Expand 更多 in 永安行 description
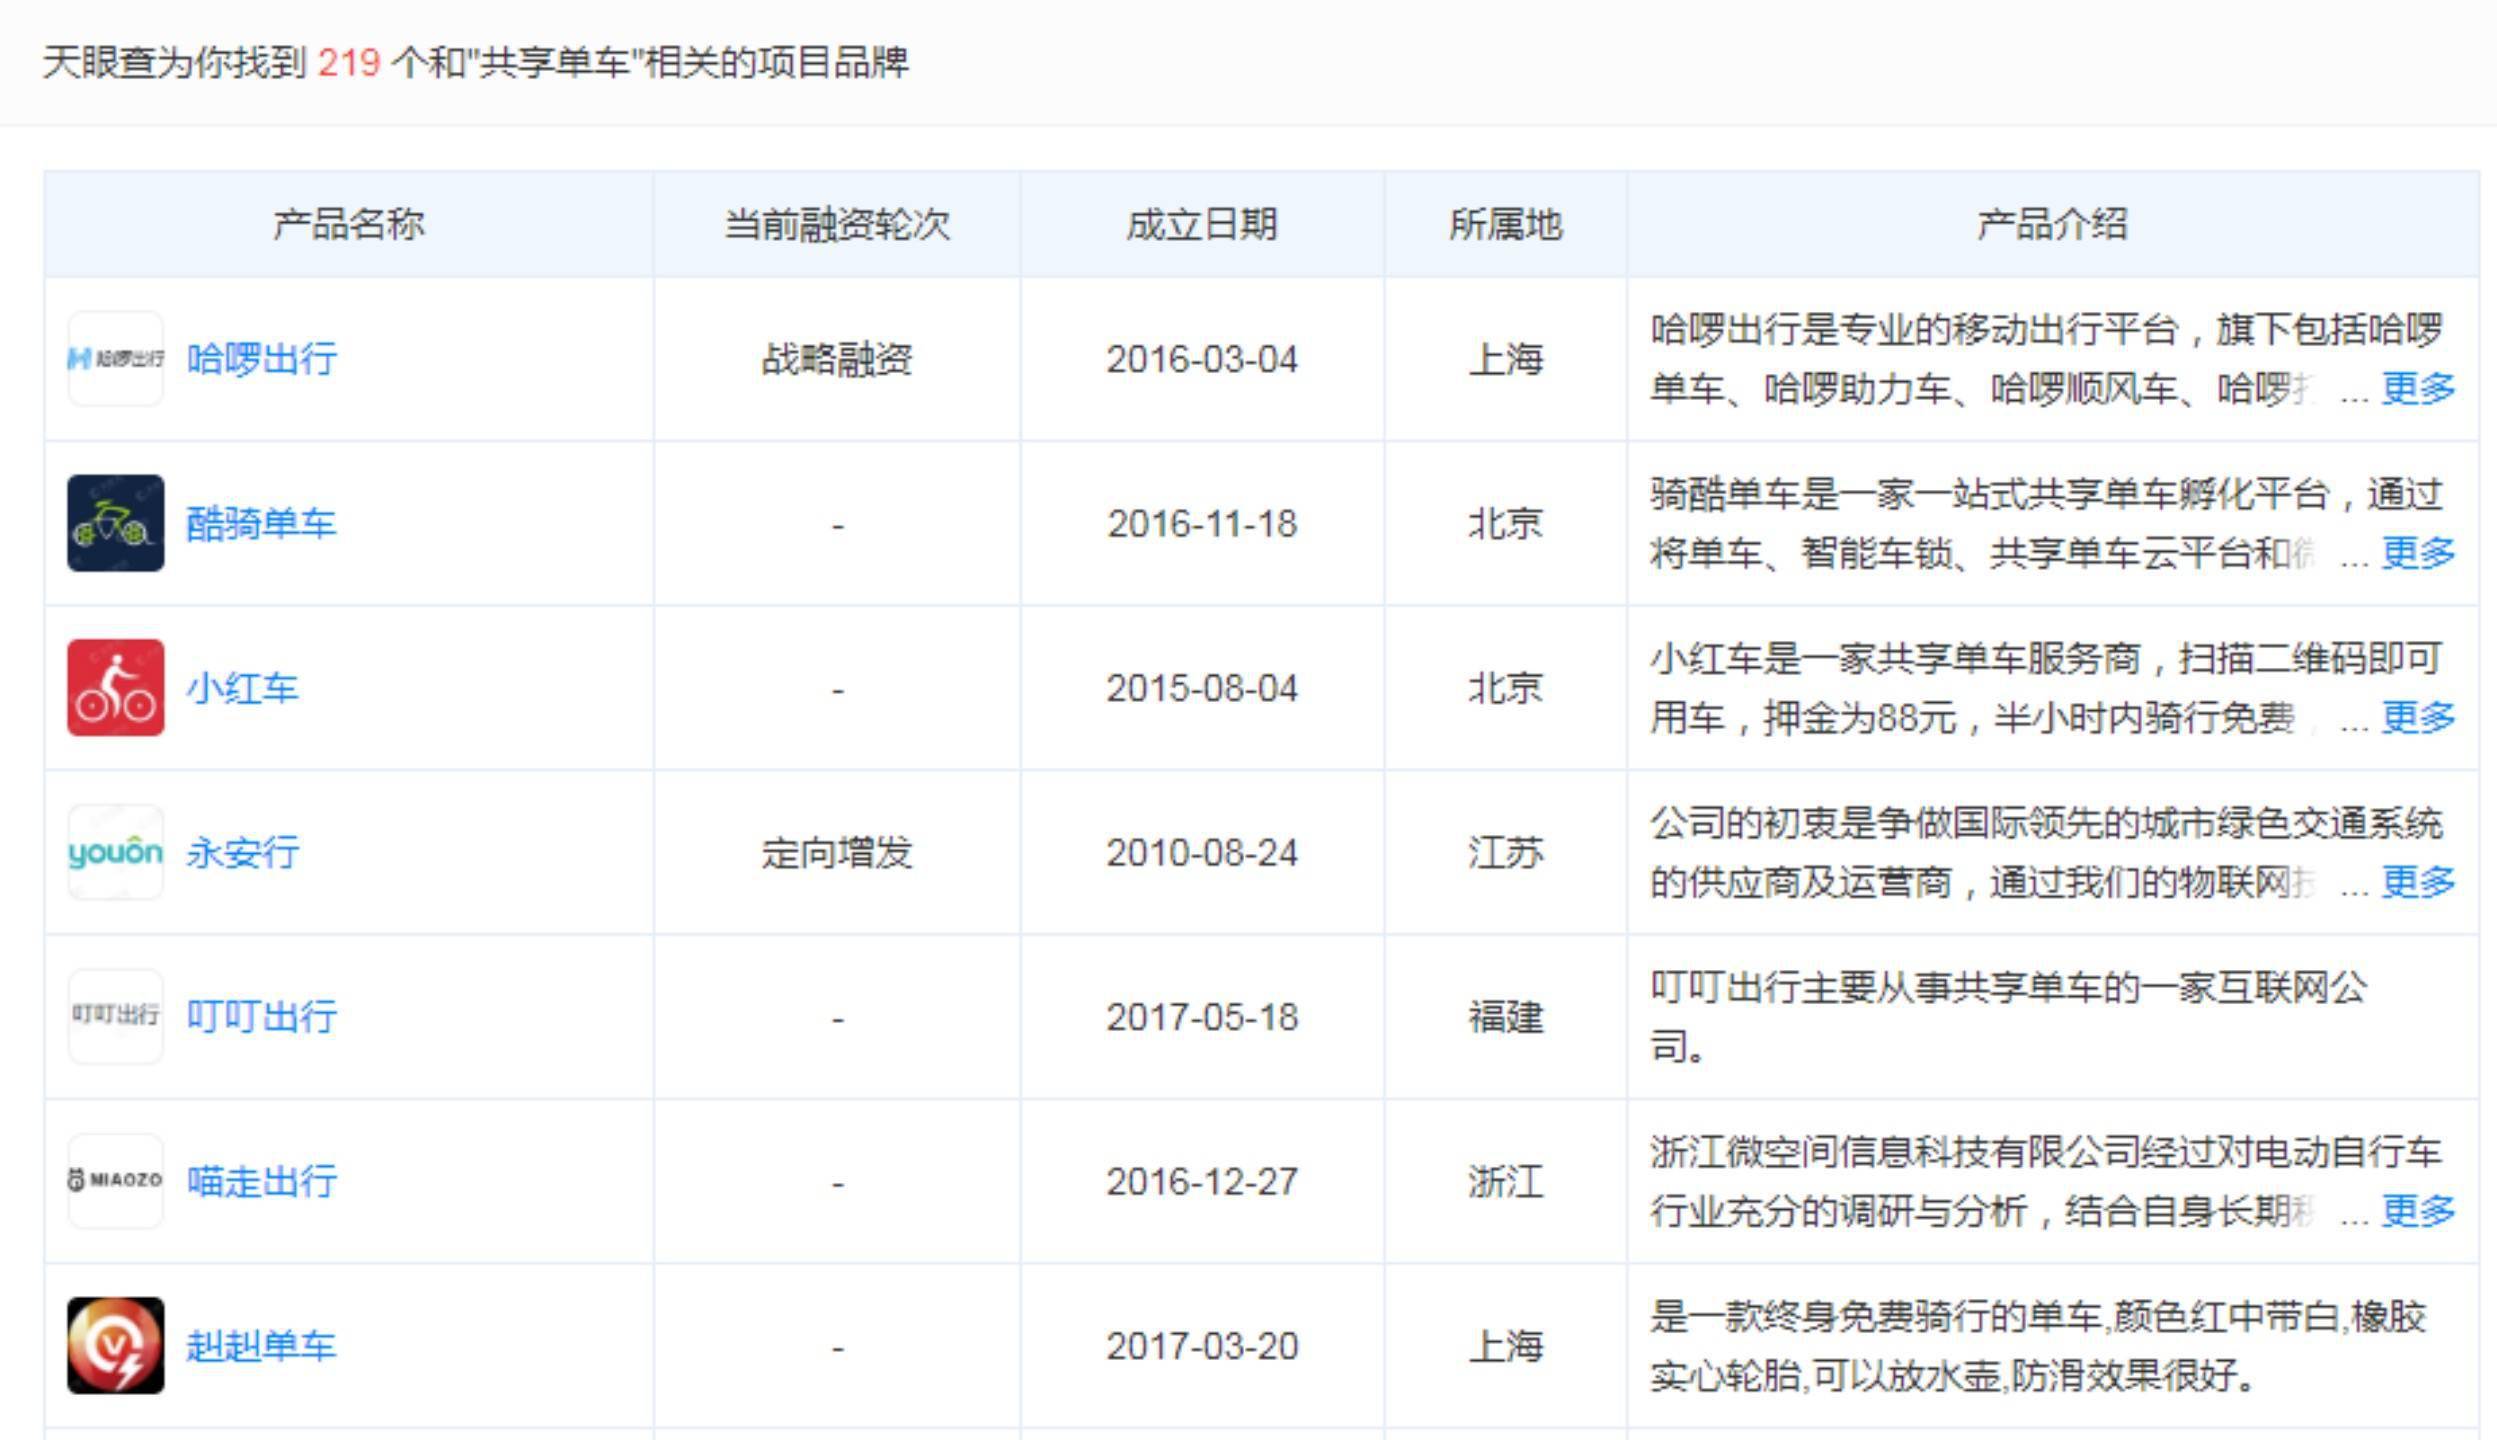This screenshot has height=1440, width=2497. [x=2418, y=882]
